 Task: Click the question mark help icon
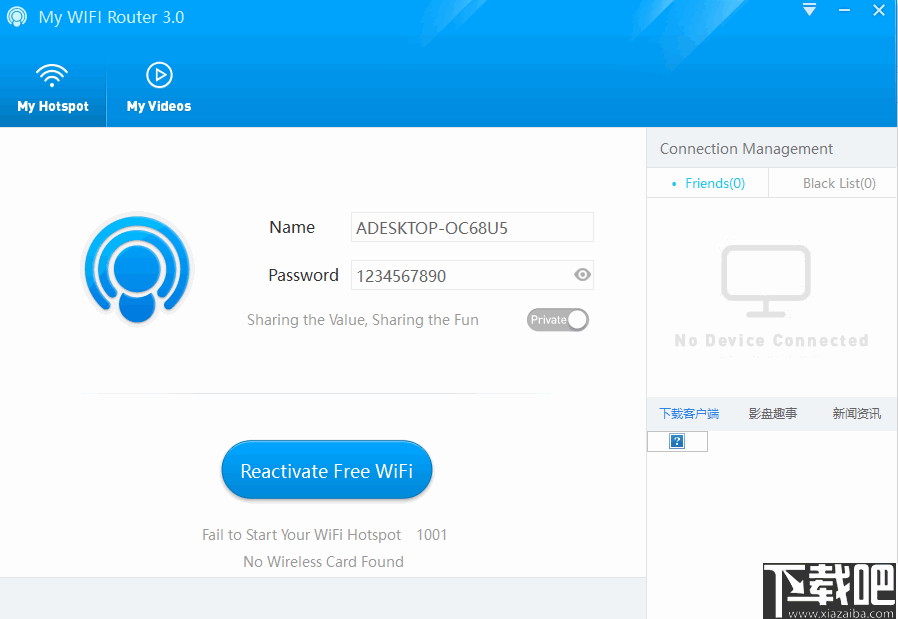pos(676,440)
